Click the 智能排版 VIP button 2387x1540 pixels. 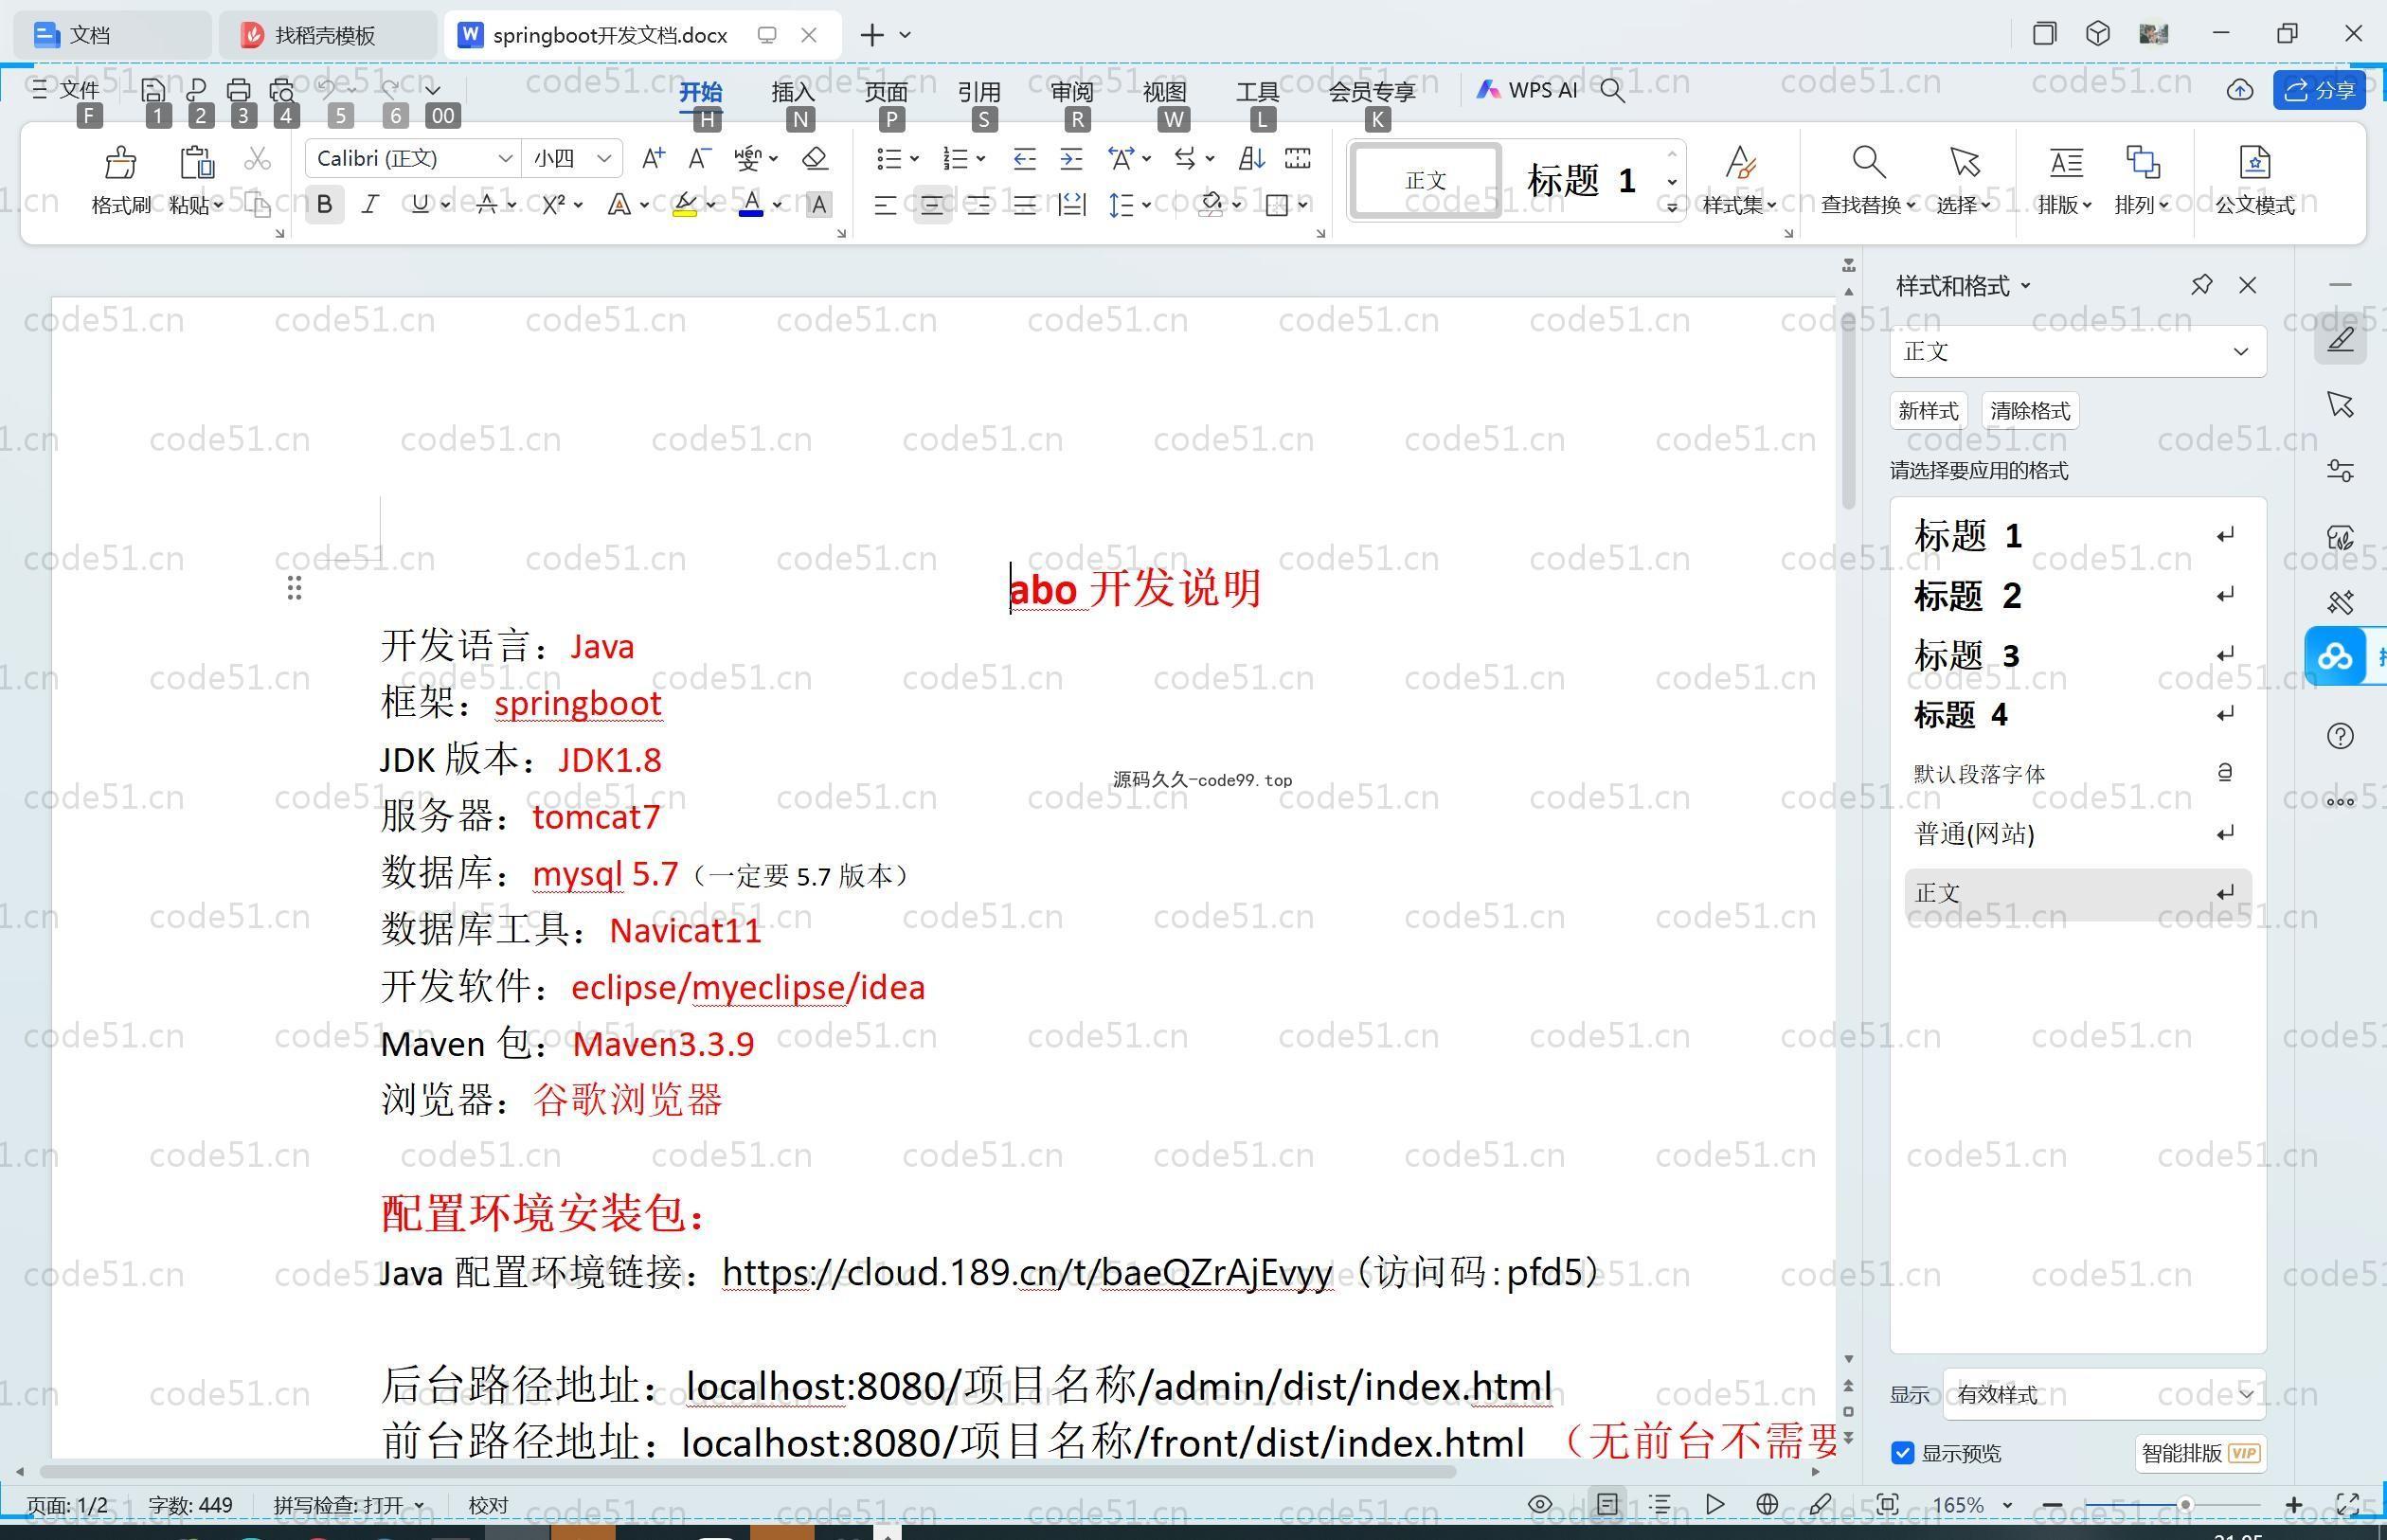(2201, 1453)
